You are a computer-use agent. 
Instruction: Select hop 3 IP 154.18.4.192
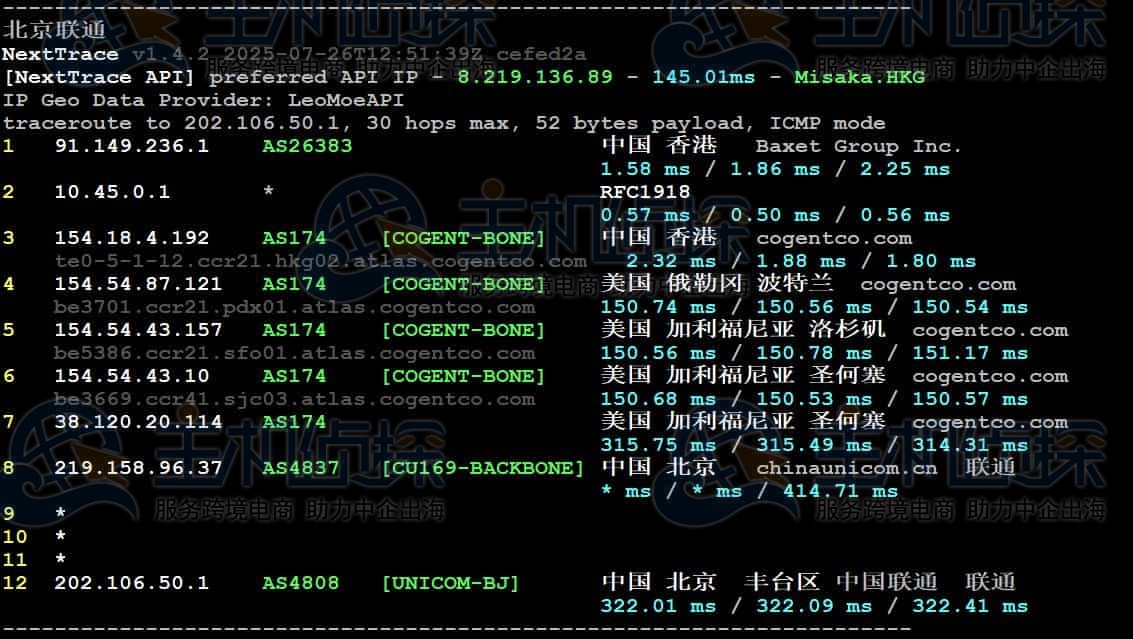click(x=132, y=238)
